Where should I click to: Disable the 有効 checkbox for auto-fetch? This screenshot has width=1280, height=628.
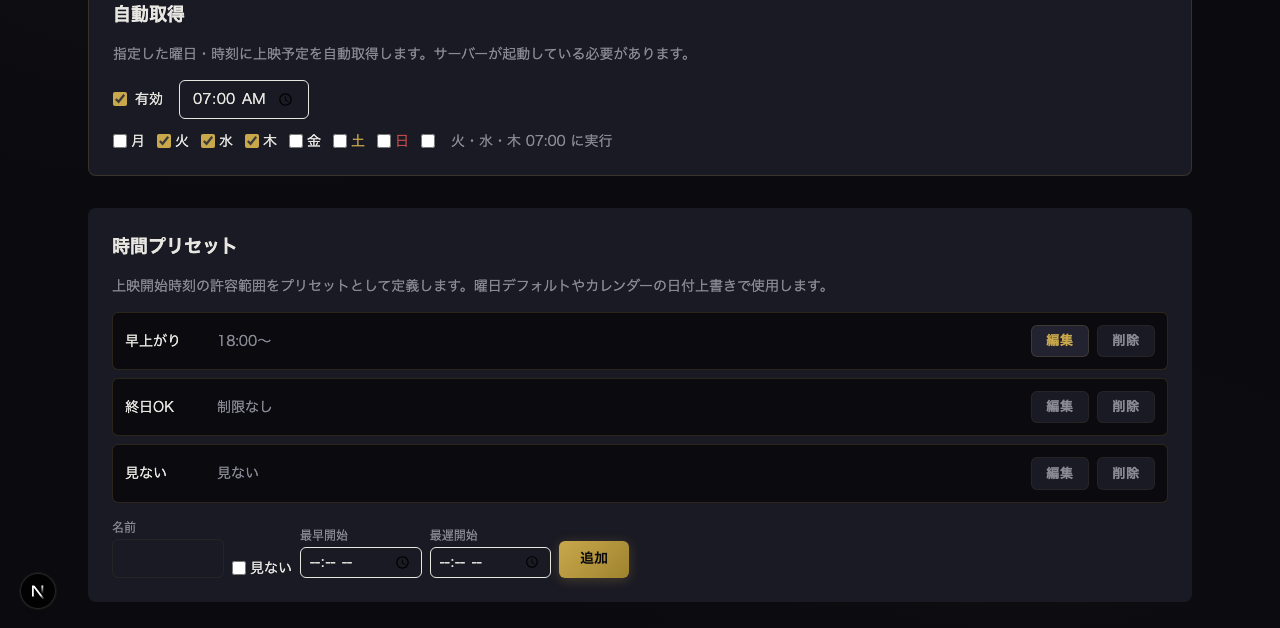[119, 99]
